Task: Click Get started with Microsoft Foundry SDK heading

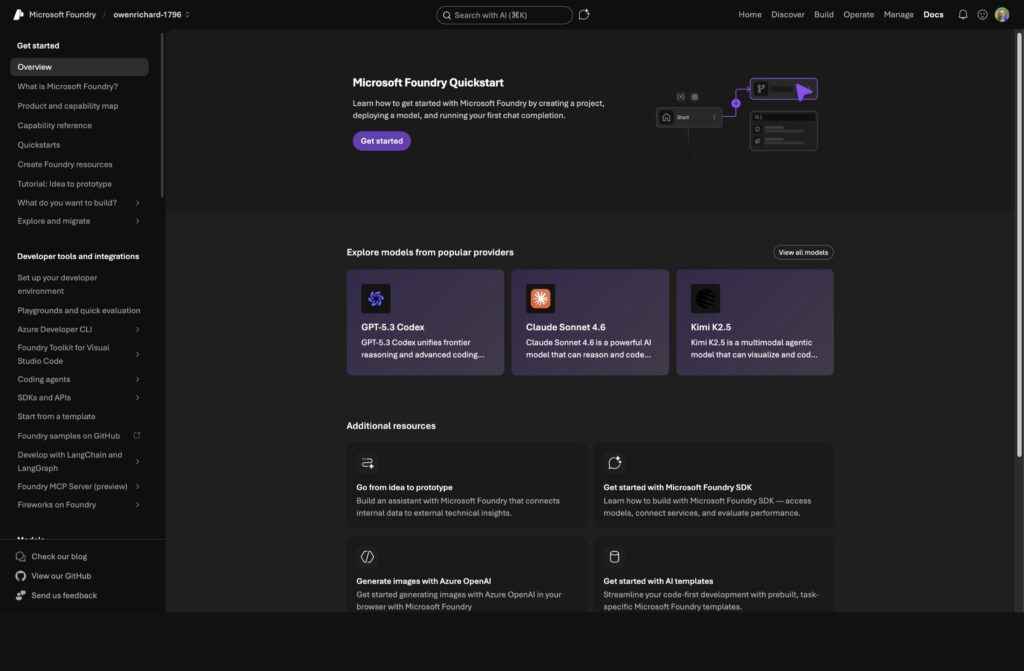Action: 677,487
